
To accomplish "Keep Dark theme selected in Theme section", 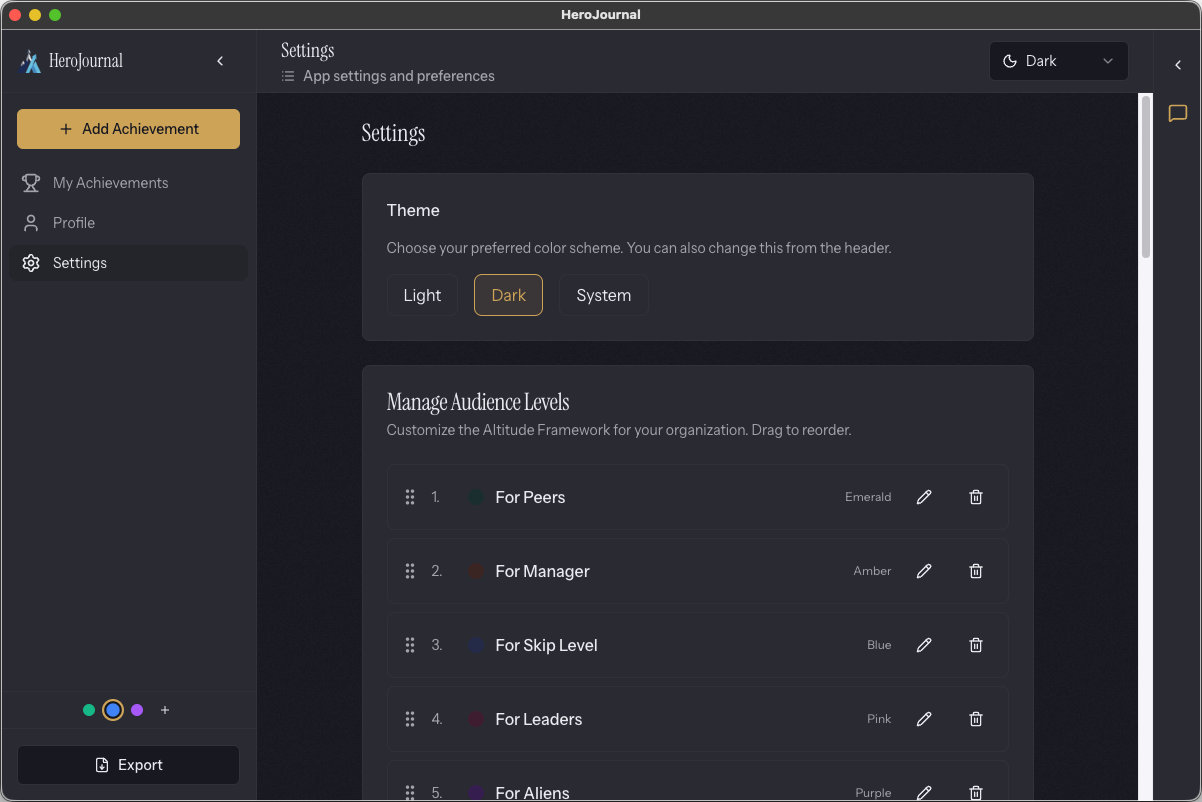I will tap(508, 295).
